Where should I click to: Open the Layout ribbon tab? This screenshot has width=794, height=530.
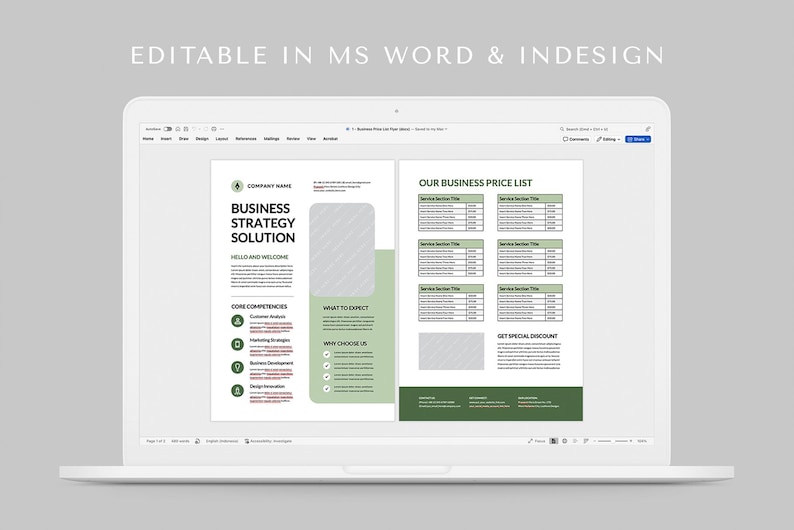click(x=222, y=139)
